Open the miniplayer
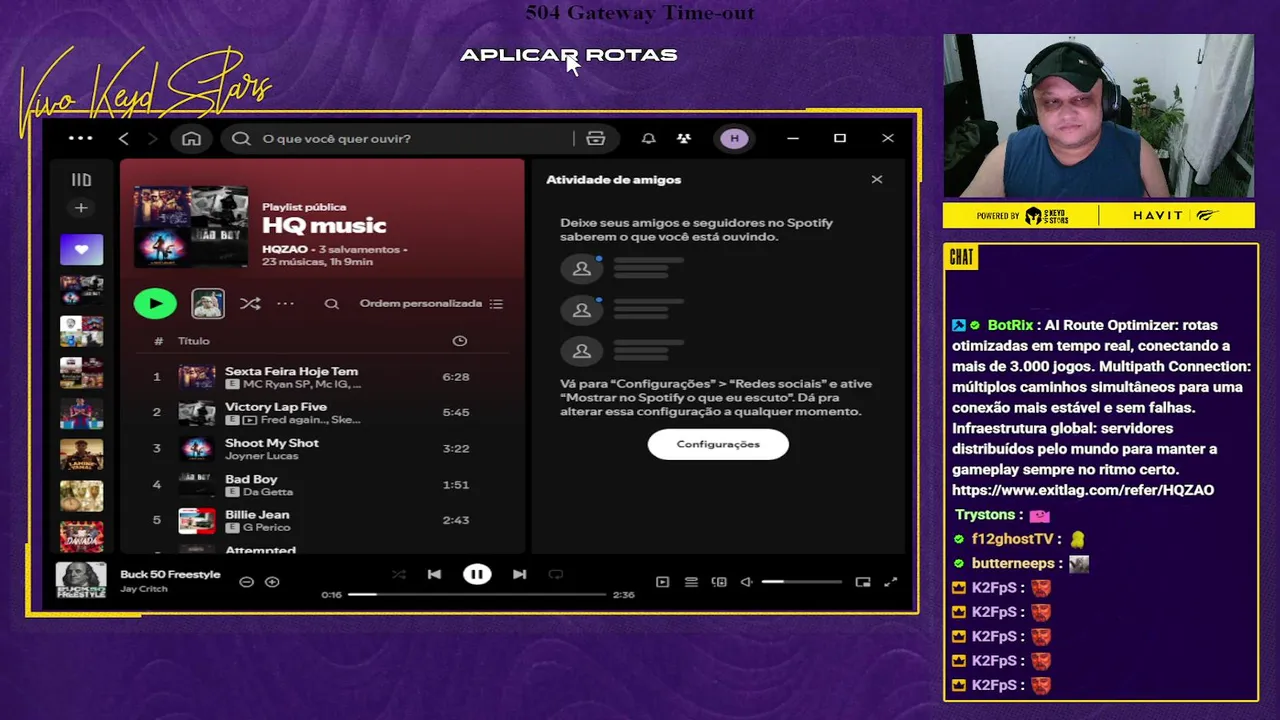 pyautogui.click(x=863, y=582)
